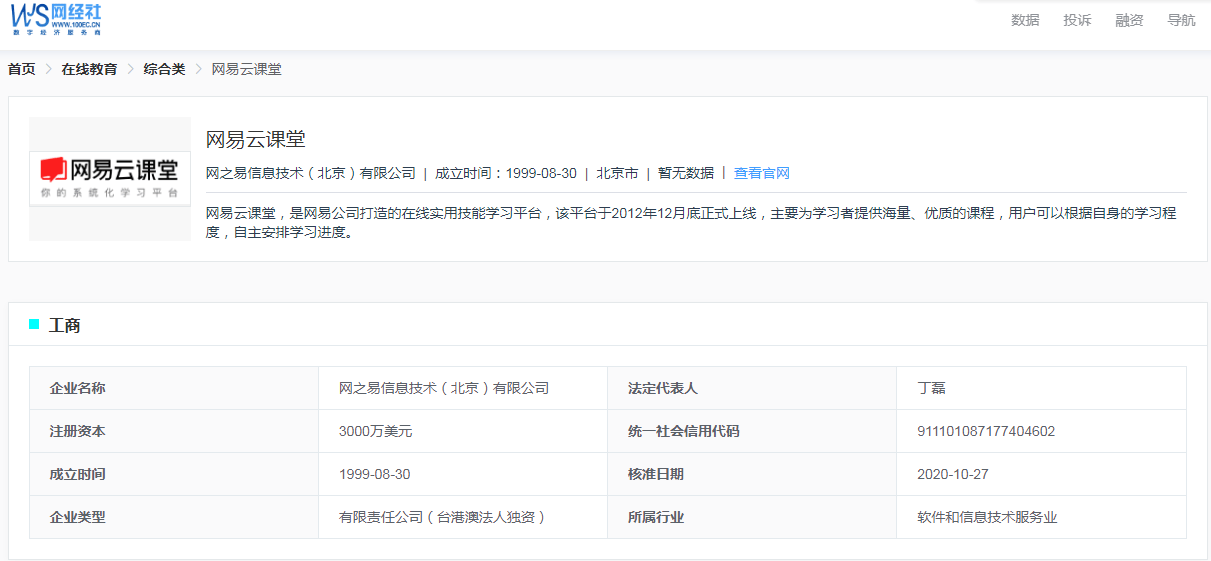Open 在线教育 breadcrumb link
Image resolution: width=1211 pixels, height=561 pixels.
point(89,69)
